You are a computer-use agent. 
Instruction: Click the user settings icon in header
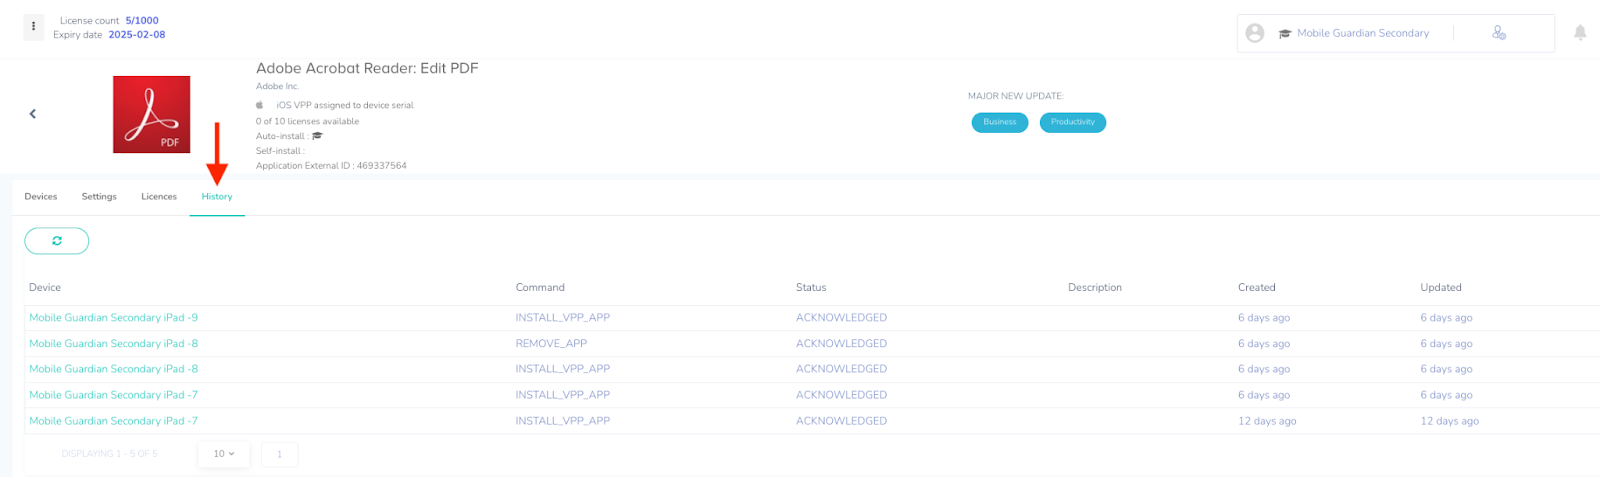[1498, 33]
